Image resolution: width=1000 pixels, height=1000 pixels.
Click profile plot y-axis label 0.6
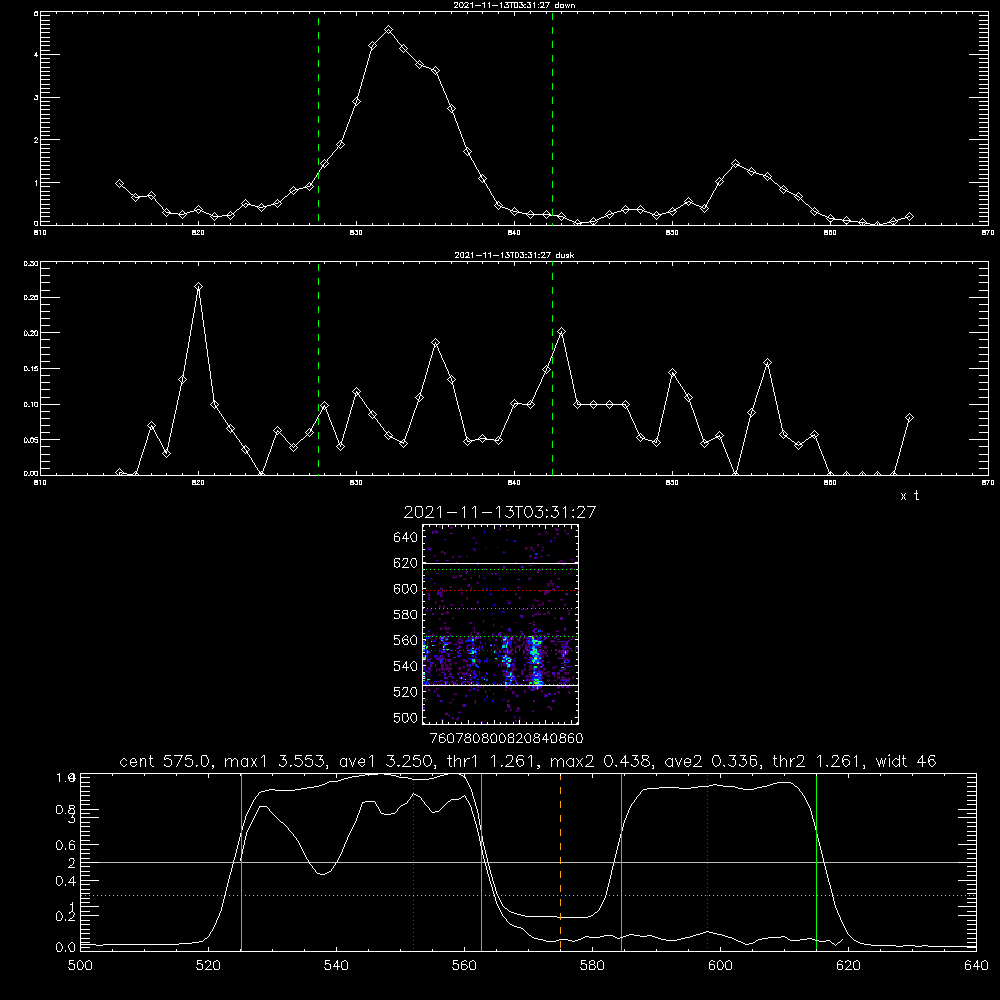point(66,845)
